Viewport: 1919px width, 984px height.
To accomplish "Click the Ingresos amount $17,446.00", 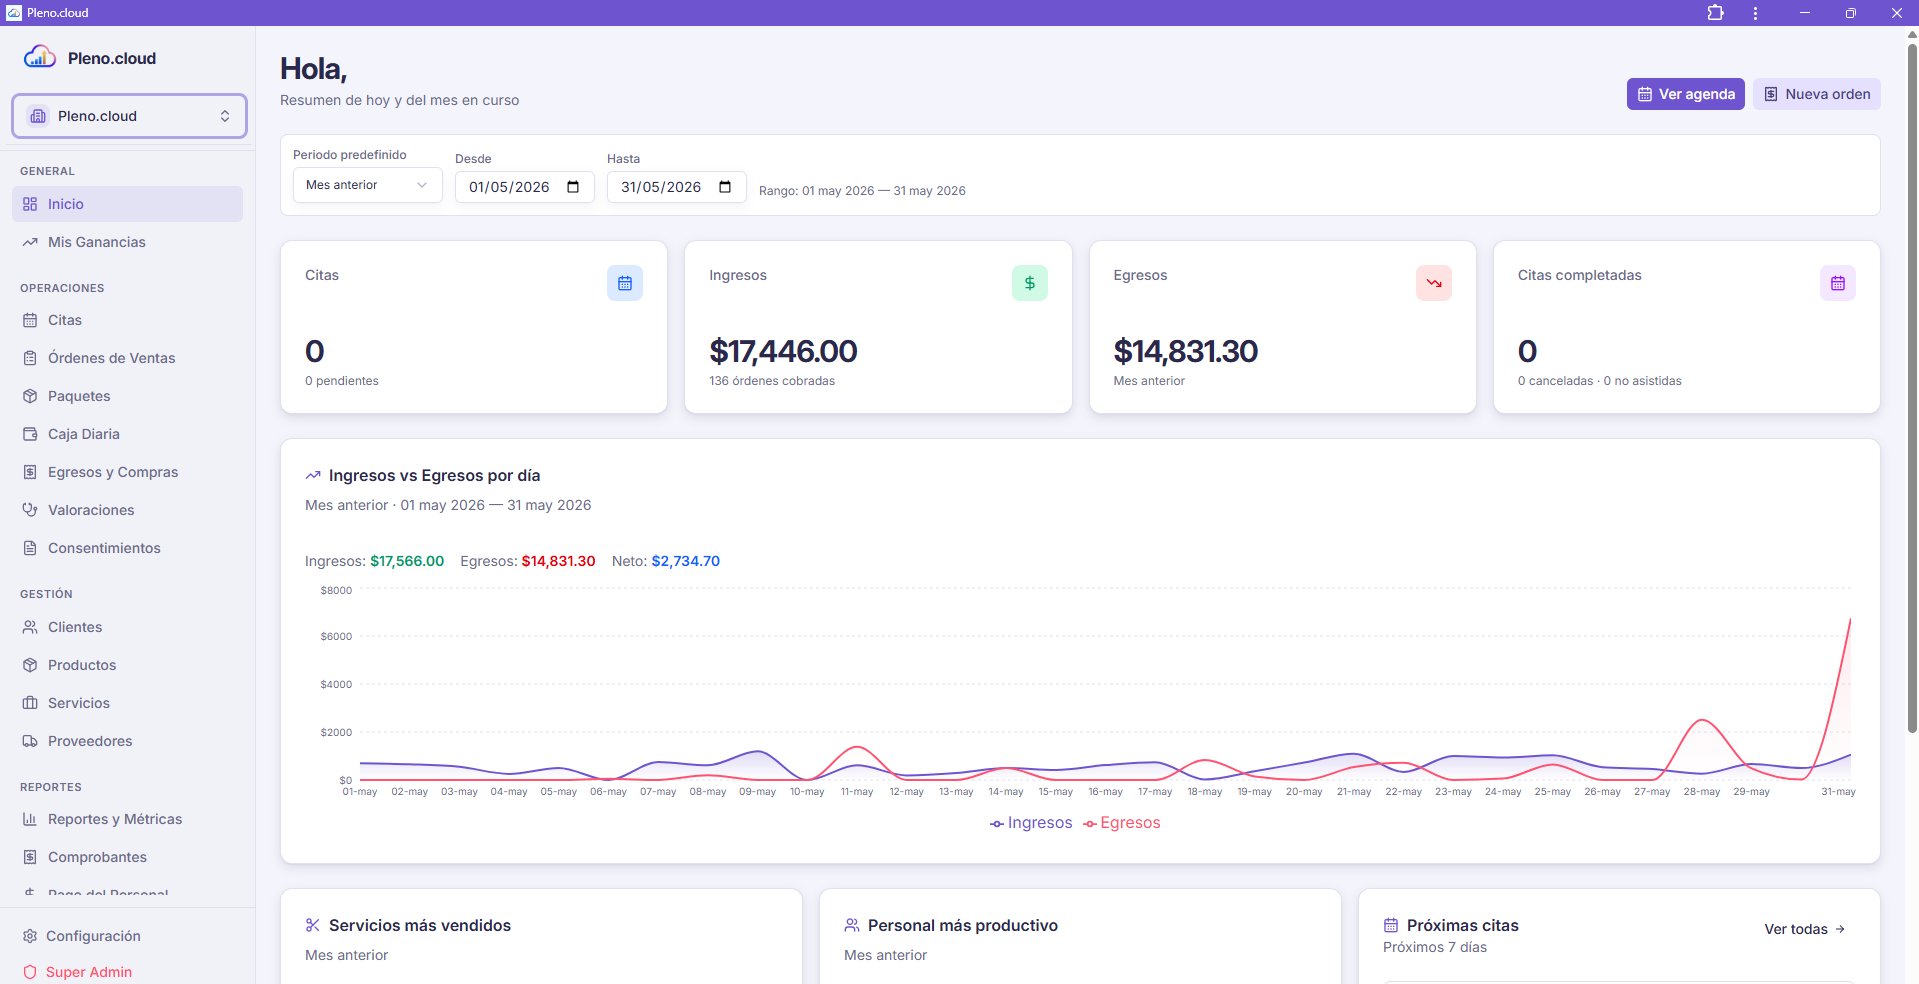I will [x=783, y=351].
